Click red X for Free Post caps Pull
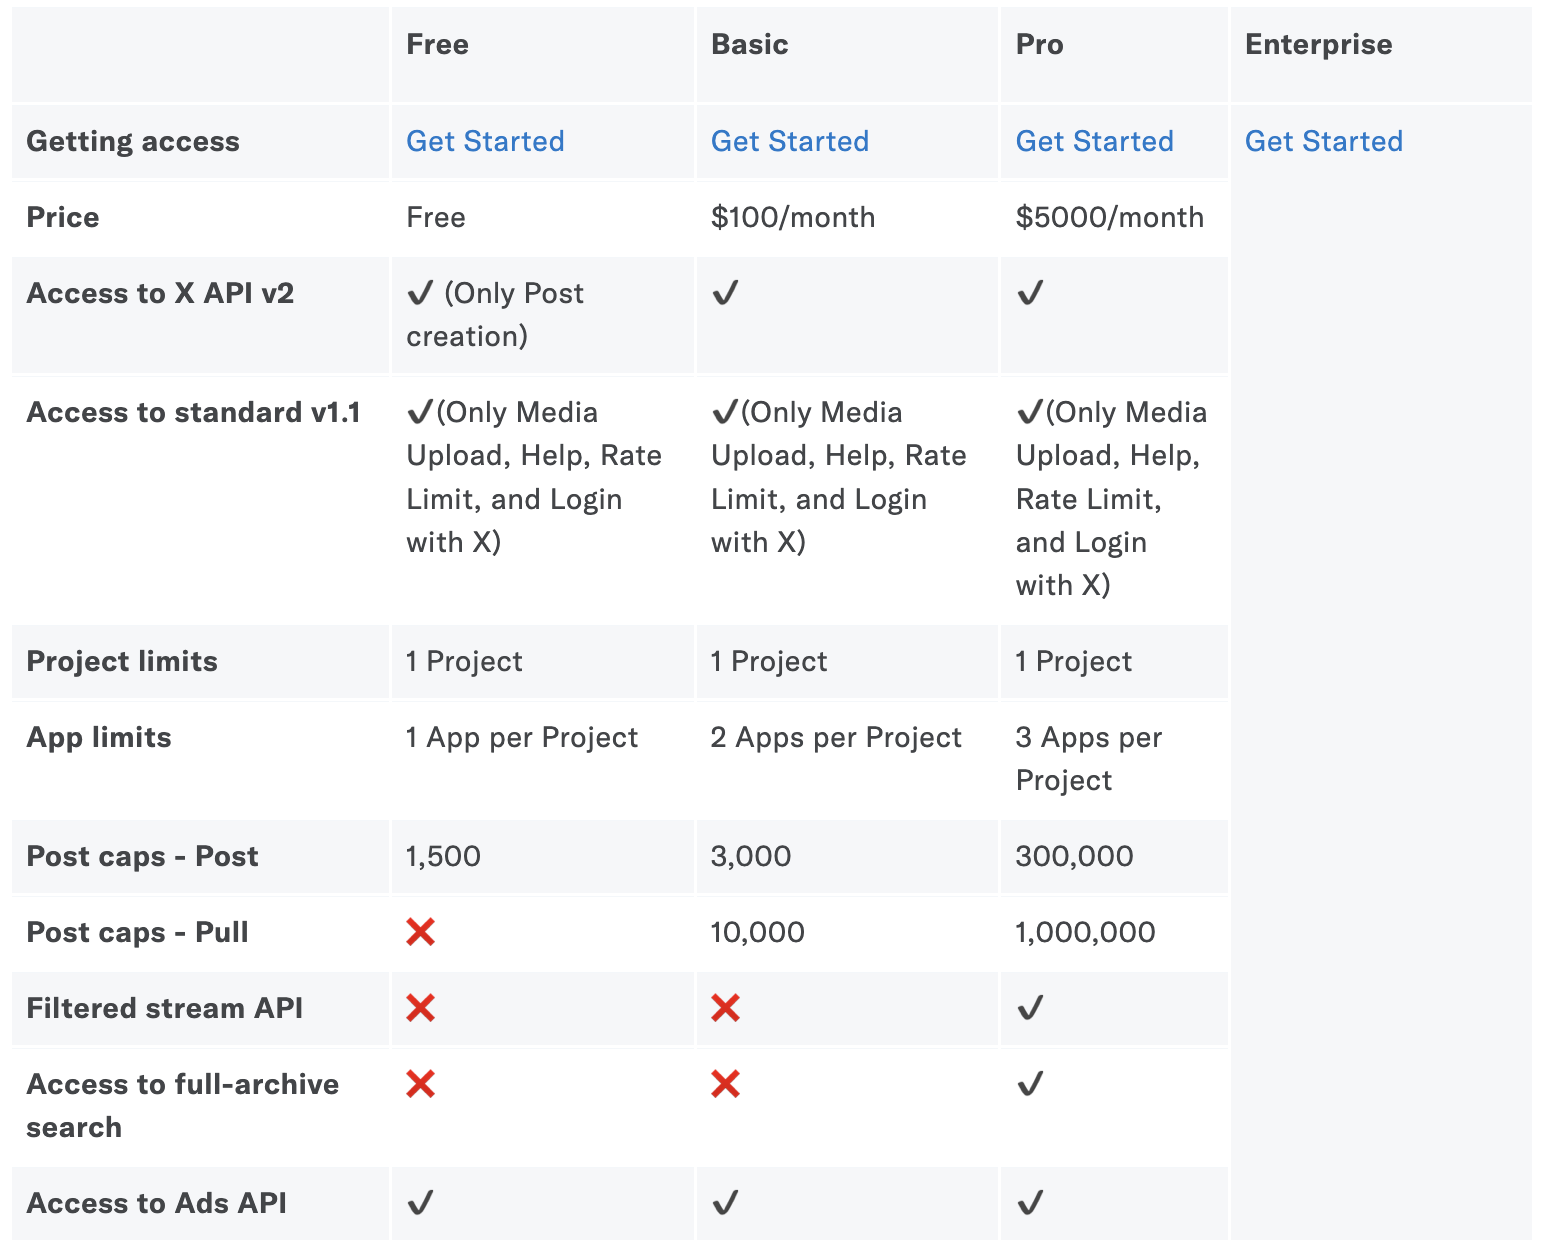The height and width of the screenshot is (1250, 1560). 421,932
